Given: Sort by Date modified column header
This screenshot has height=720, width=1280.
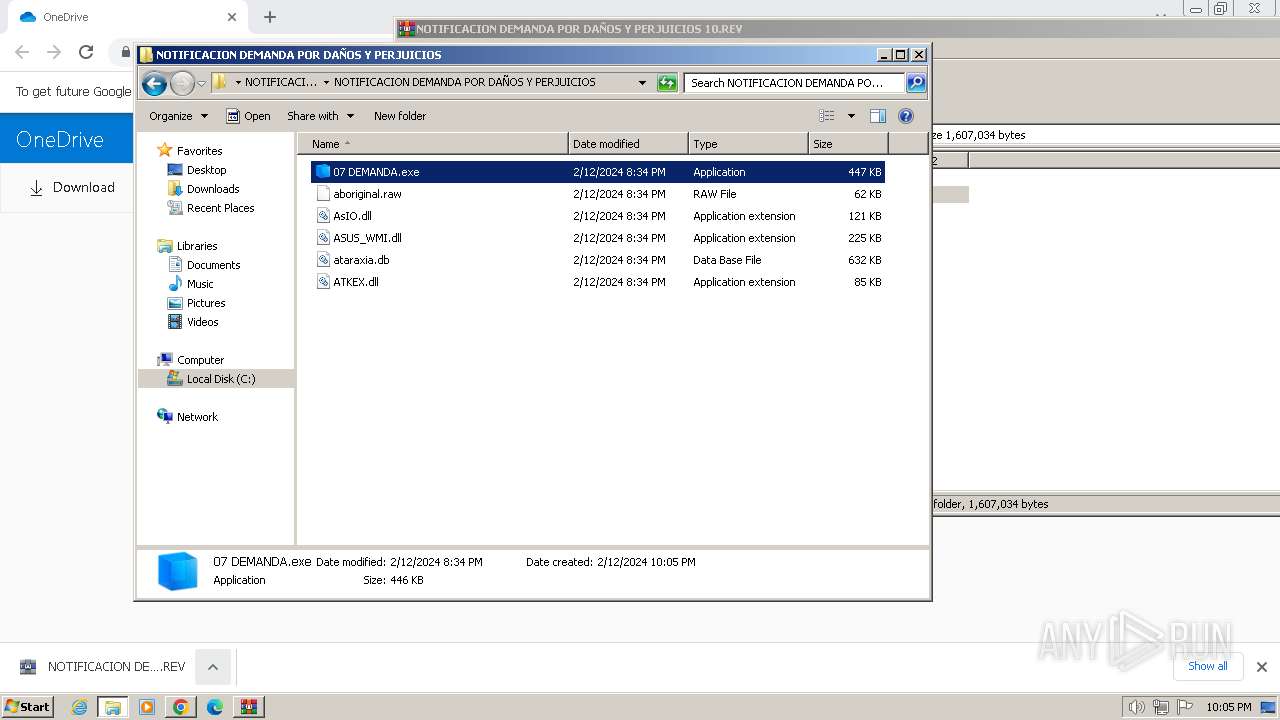Looking at the screenshot, I should tap(628, 144).
